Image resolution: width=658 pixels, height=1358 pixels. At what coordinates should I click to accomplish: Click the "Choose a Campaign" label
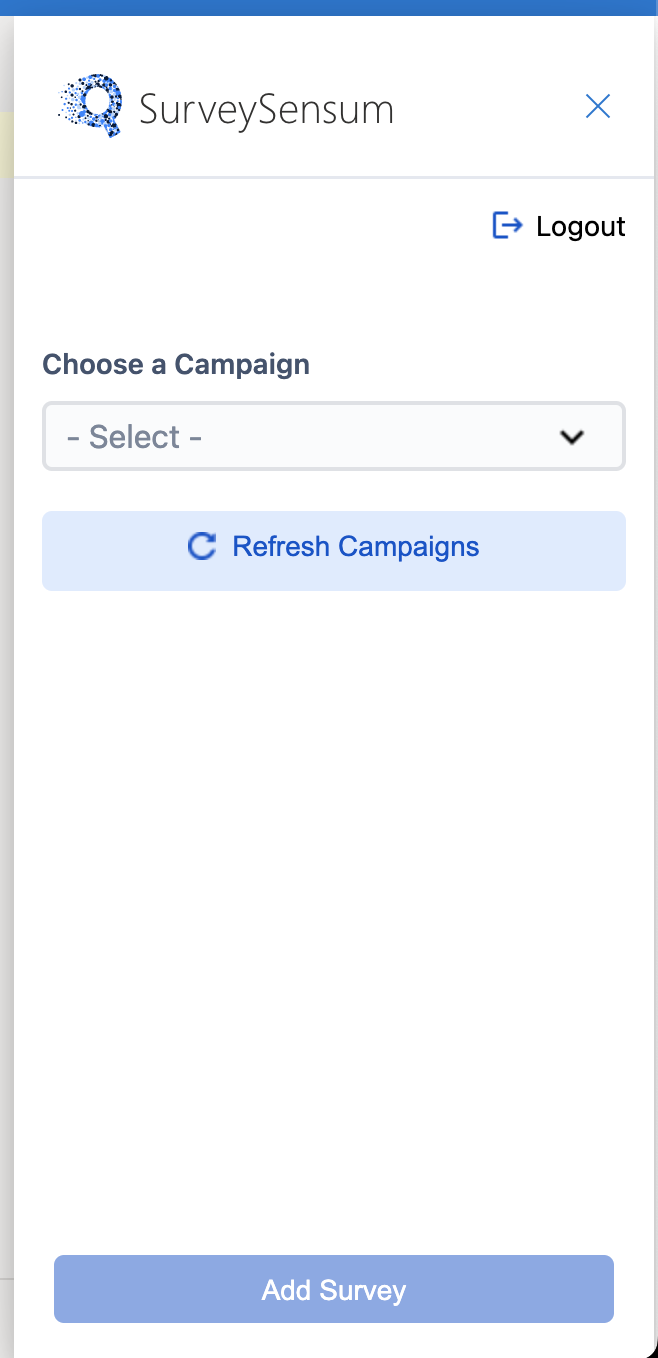pos(176,365)
